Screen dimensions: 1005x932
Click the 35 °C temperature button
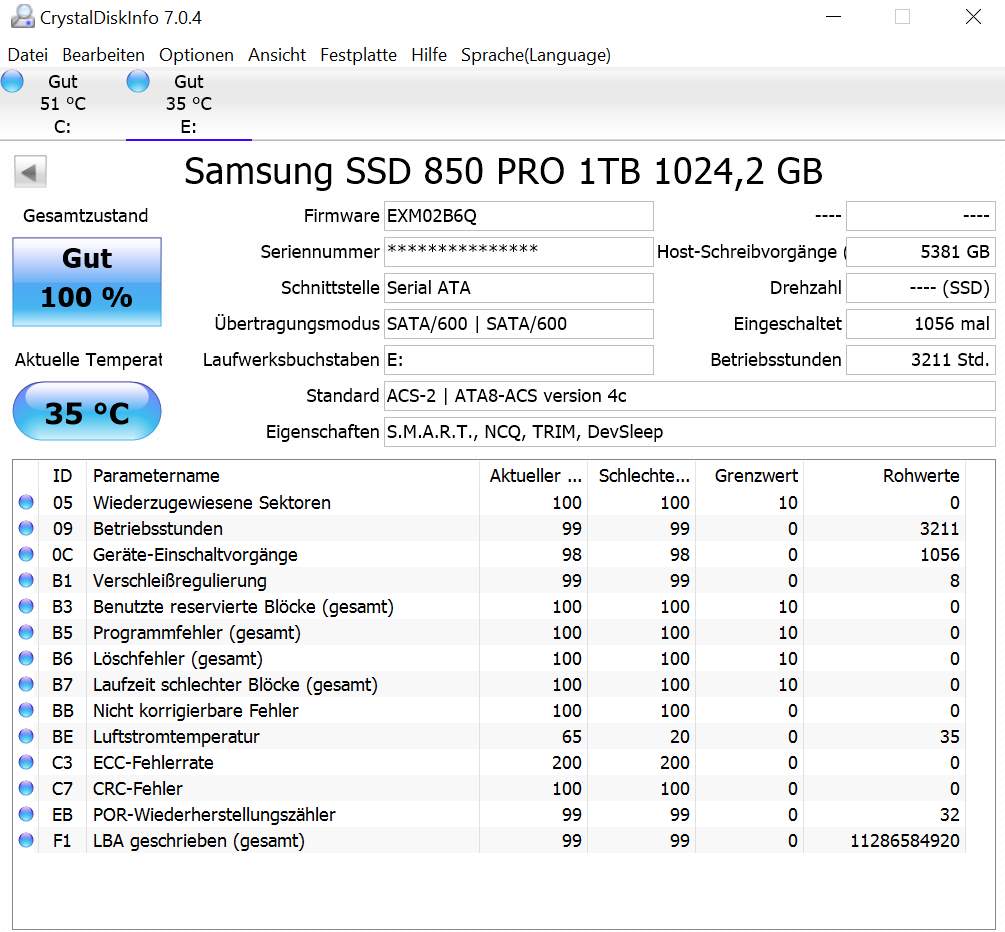point(87,412)
